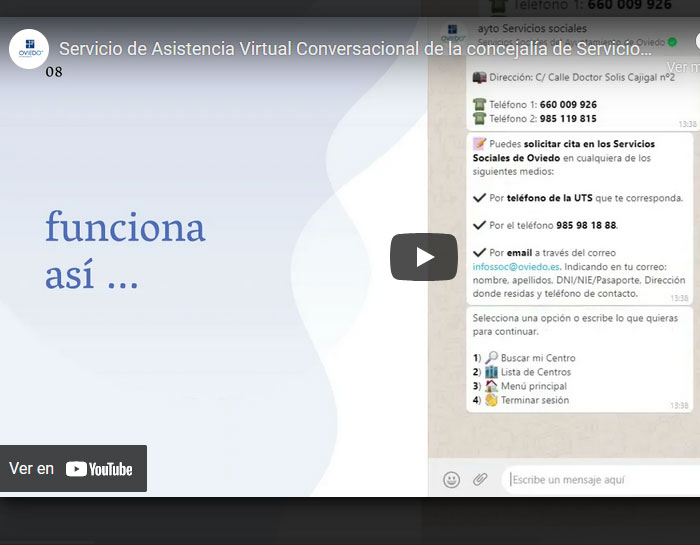Click the 'Dirección' address book icon
700x545 pixels.
tap(479, 76)
